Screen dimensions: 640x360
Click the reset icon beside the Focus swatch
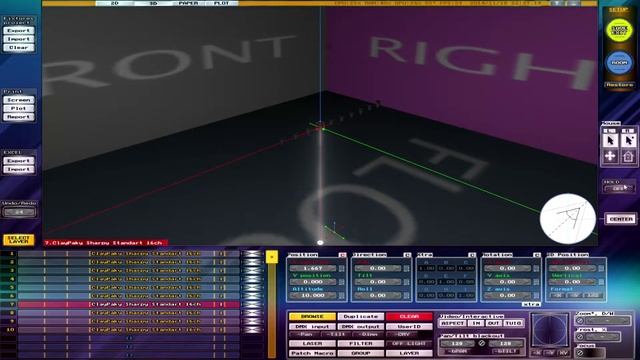coord(580,353)
